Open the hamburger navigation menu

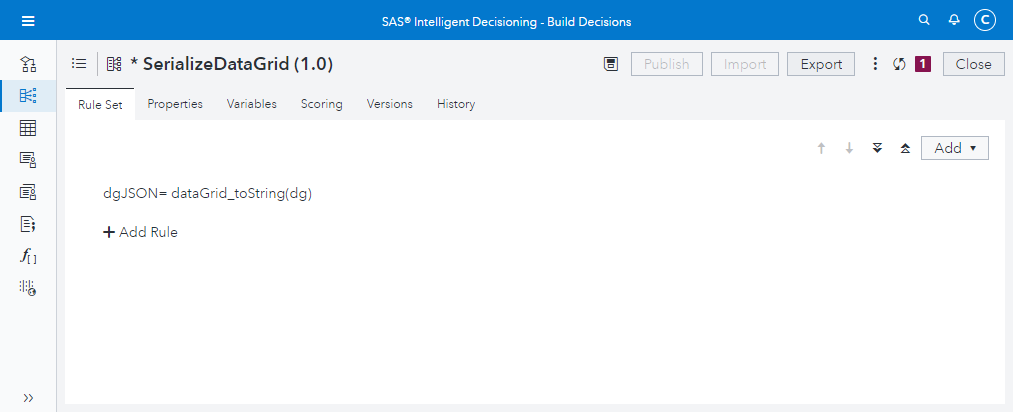28,21
